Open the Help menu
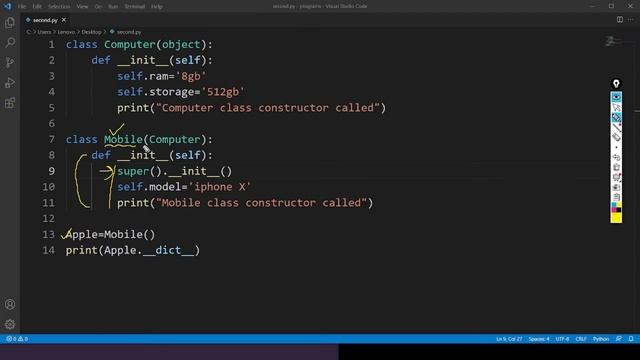This screenshot has width=640, height=360. (157, 7)
